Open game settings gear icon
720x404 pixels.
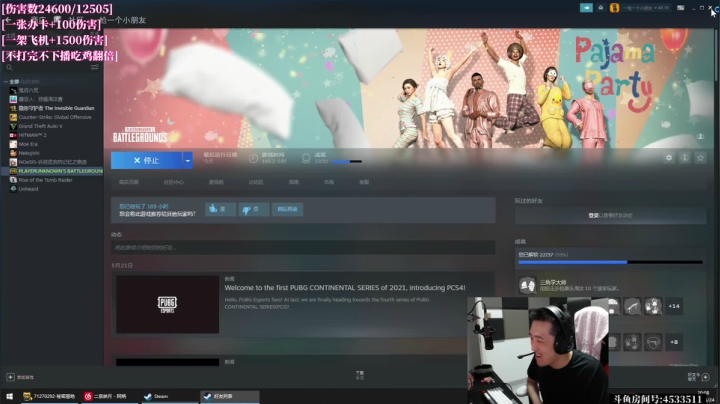pos(669,158)
